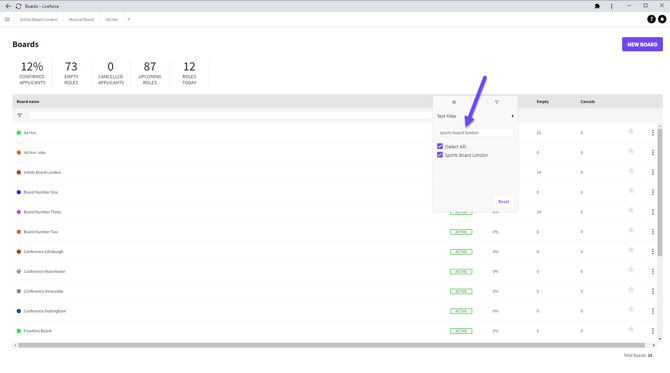This screenshot has height=373, width=670.
Task: Click the NEW BOARD button
Action: [x=642, y=44]
